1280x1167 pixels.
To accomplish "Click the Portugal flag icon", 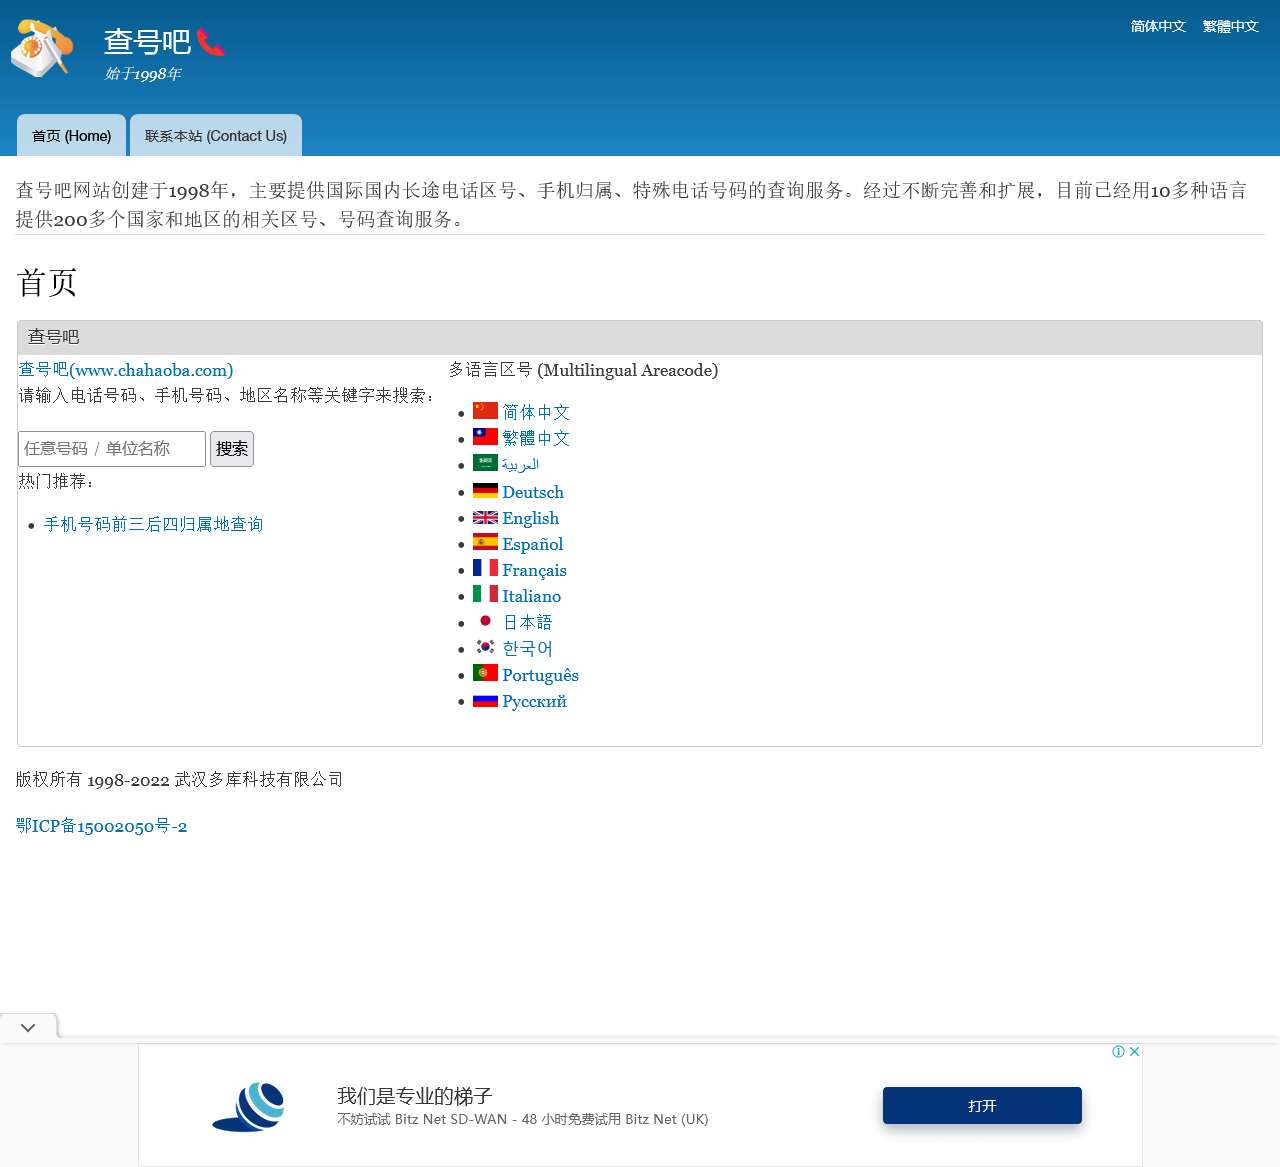I will pos(485,673).
